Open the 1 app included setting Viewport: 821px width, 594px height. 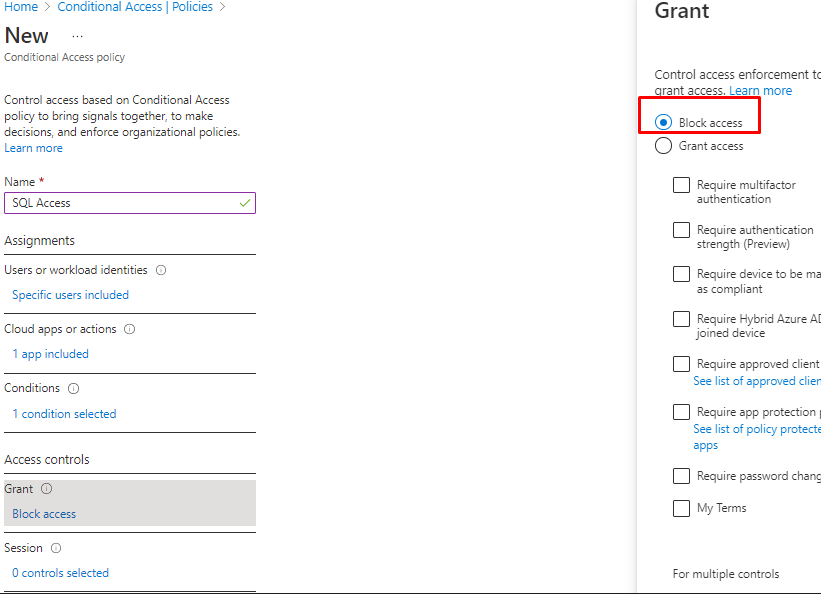[50, 354]
